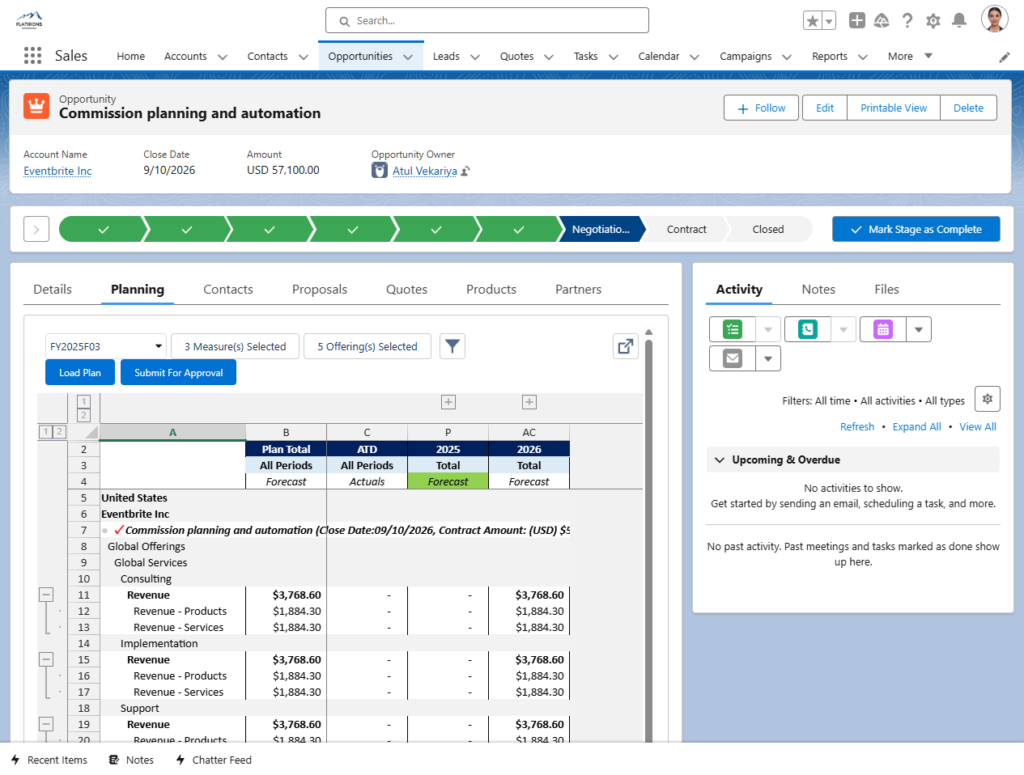
Task: Open the help question mark icon
Action: coord(907,21)
